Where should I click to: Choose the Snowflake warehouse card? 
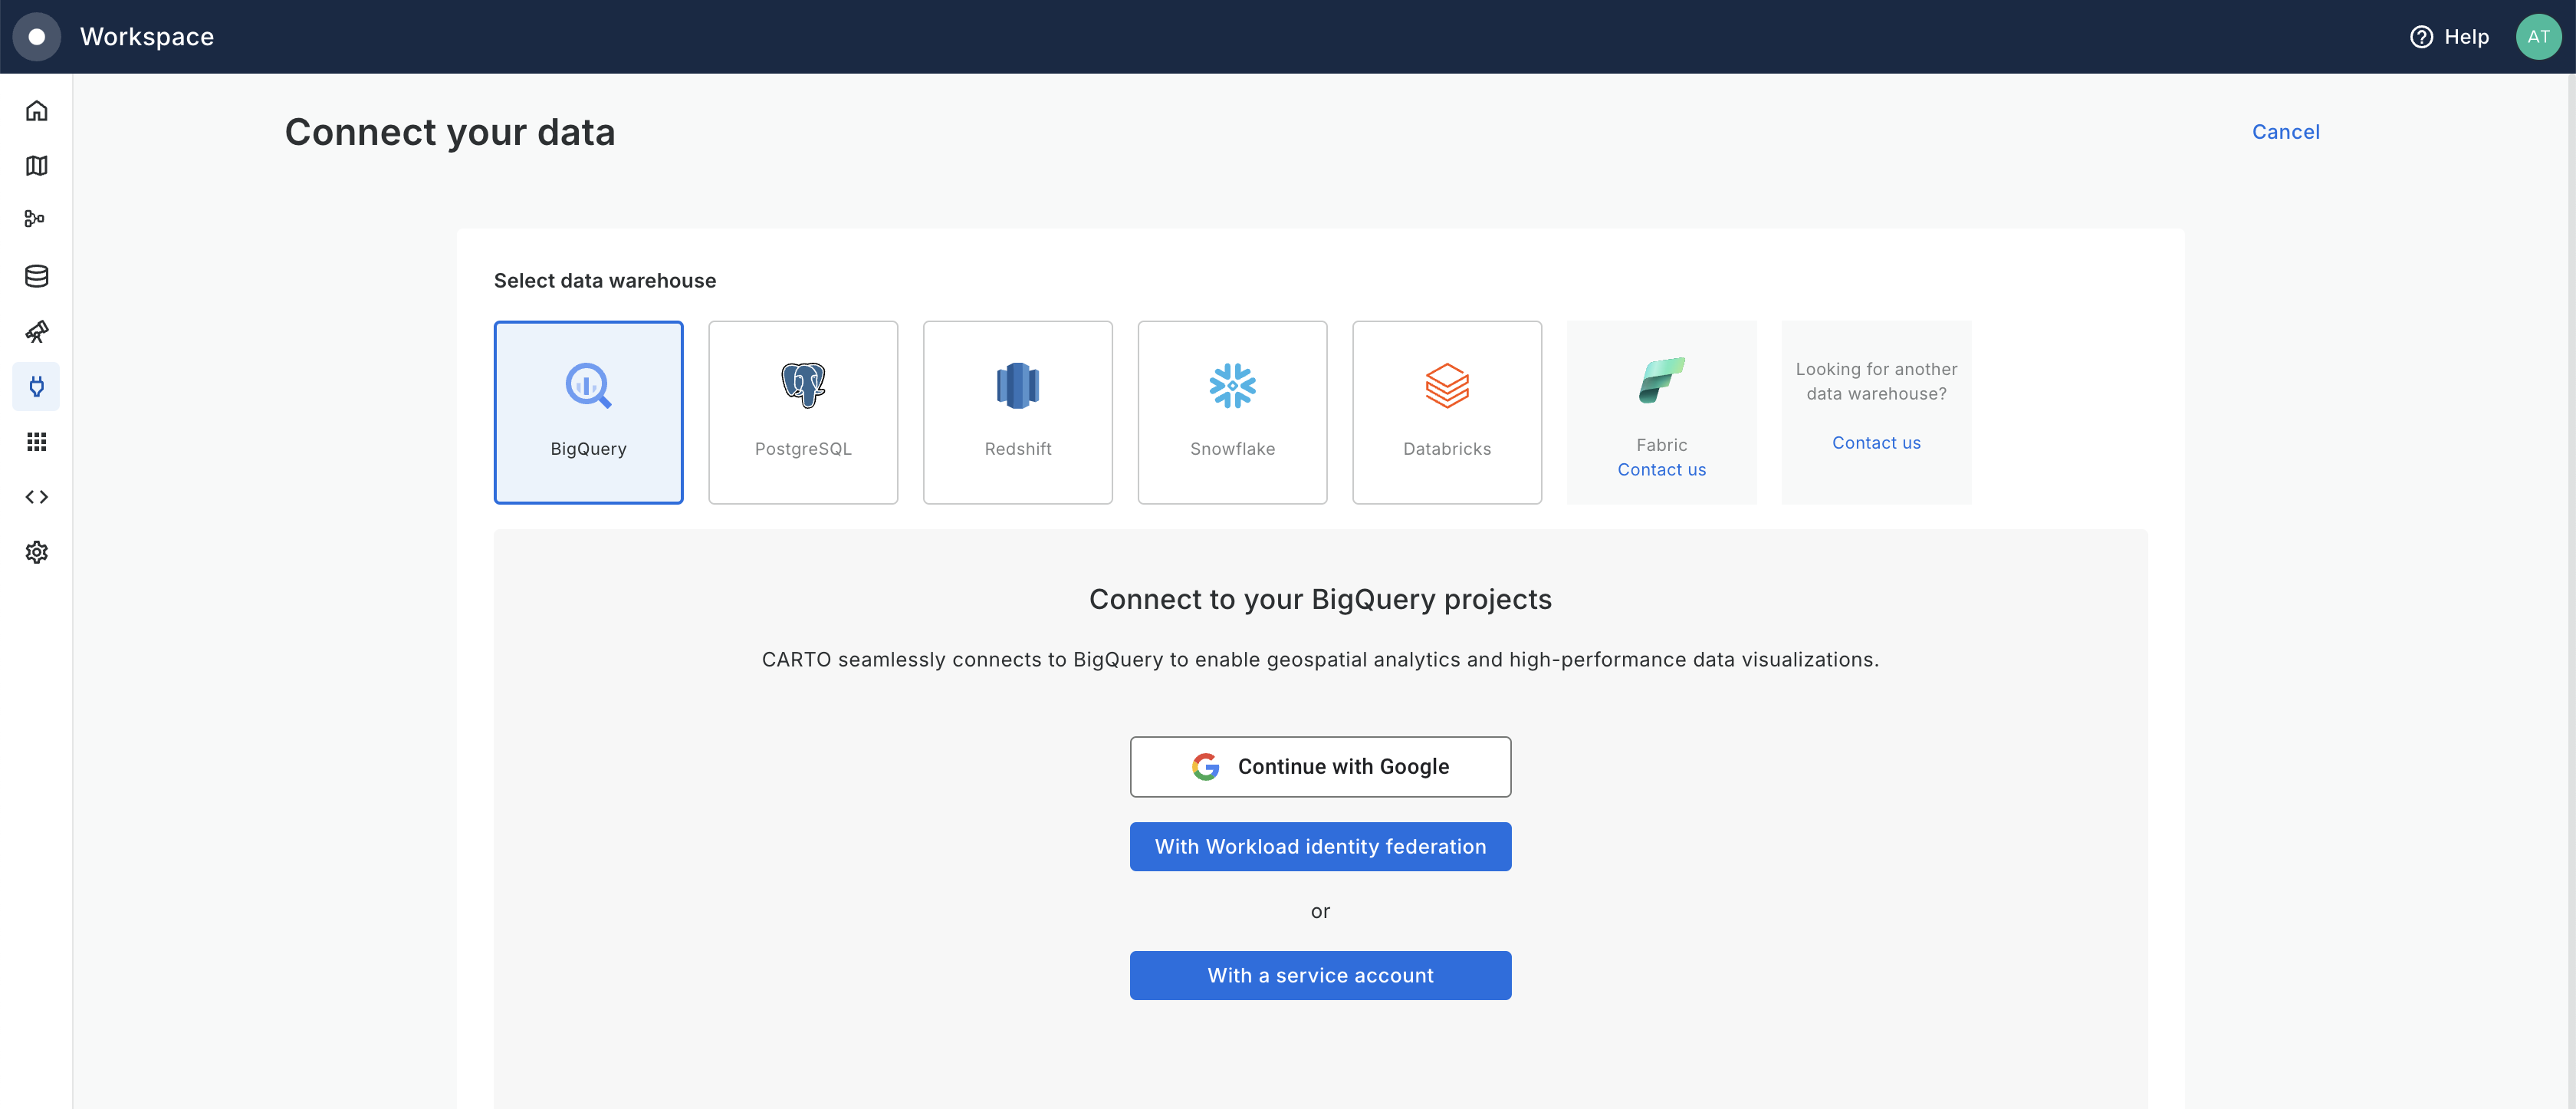tap(1232, 412)
